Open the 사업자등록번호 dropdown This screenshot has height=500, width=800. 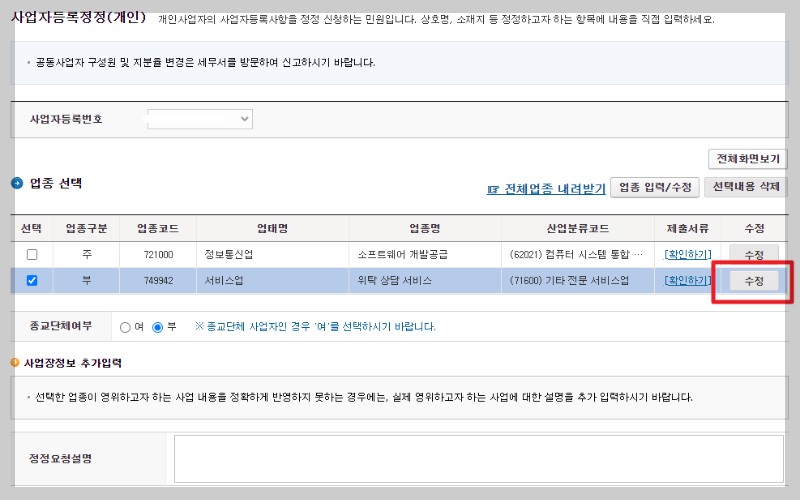[x=199, y=119]
